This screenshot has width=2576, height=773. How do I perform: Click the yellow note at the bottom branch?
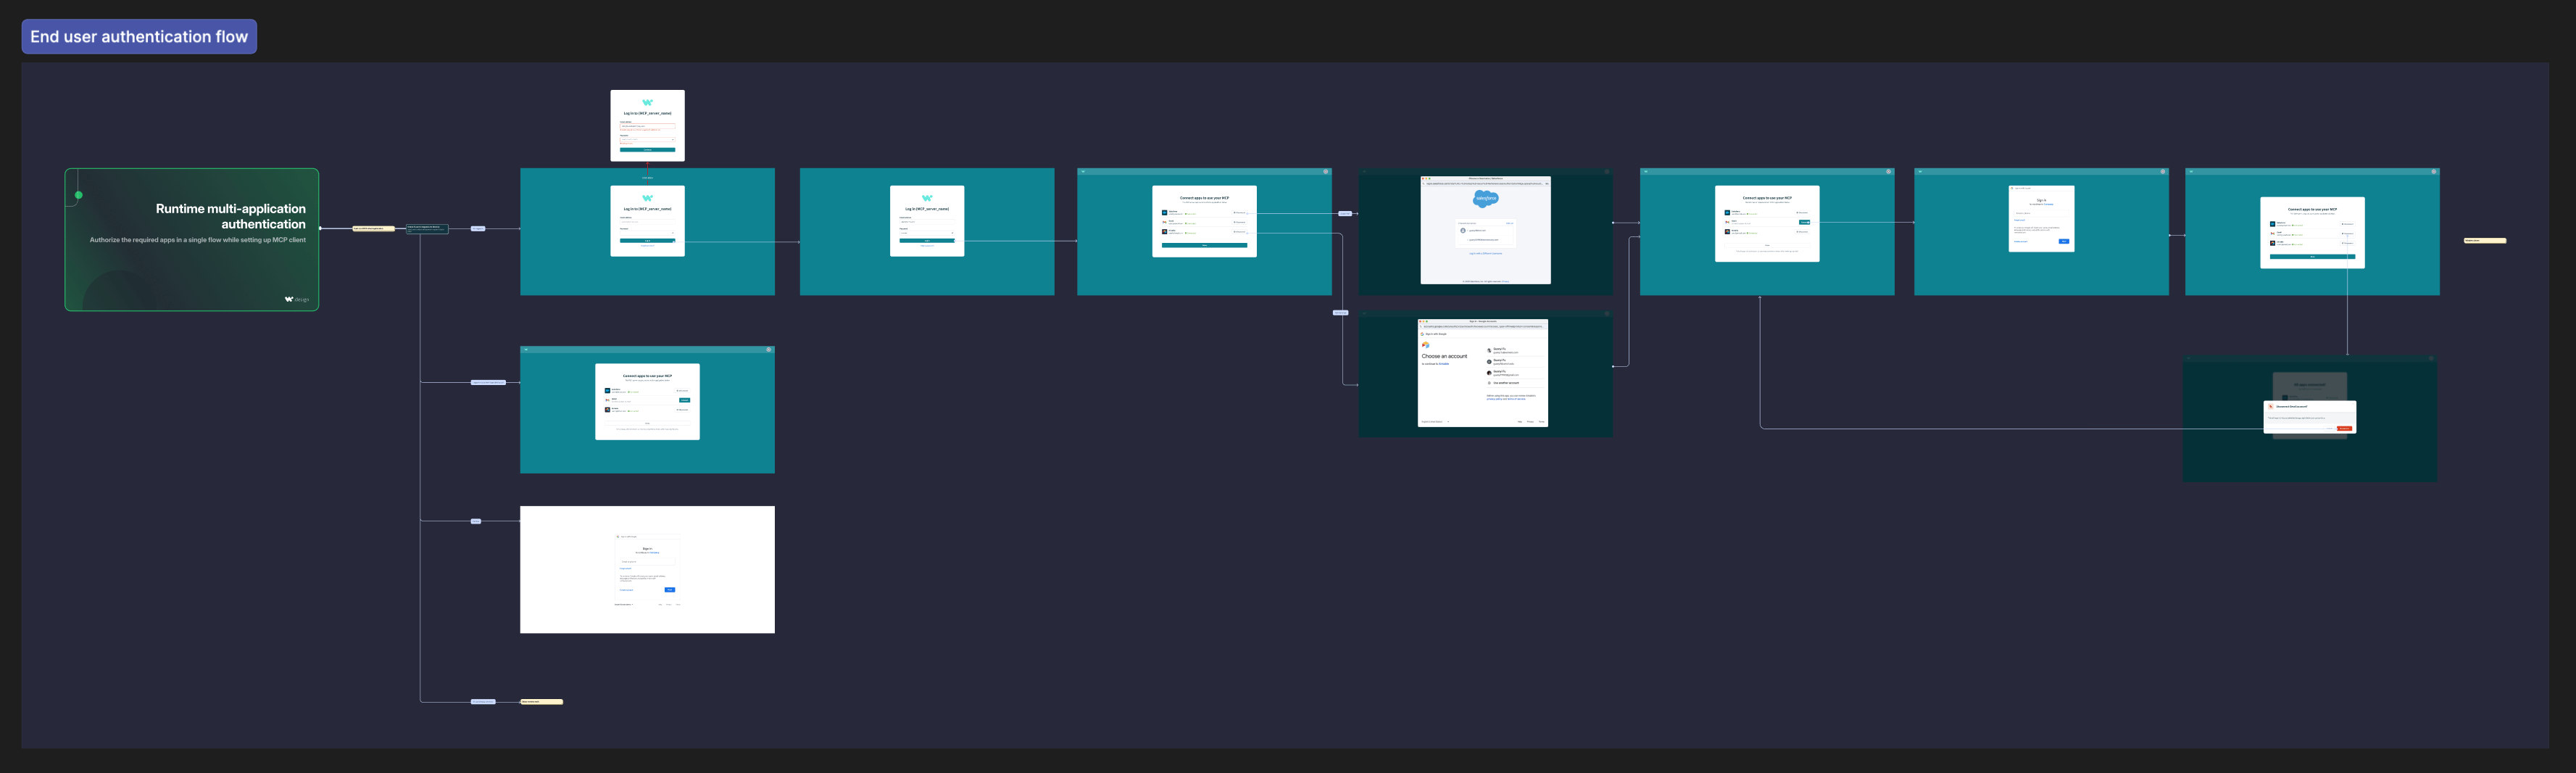click(x=542, y=702)
